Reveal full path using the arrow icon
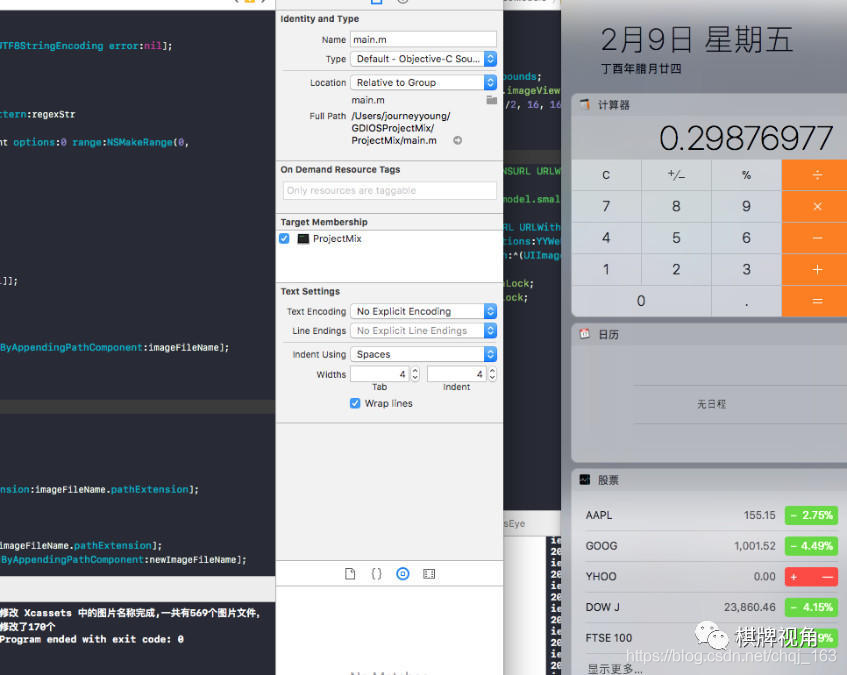The width and height of the screenshot is (847, 675). click(458, 140)
